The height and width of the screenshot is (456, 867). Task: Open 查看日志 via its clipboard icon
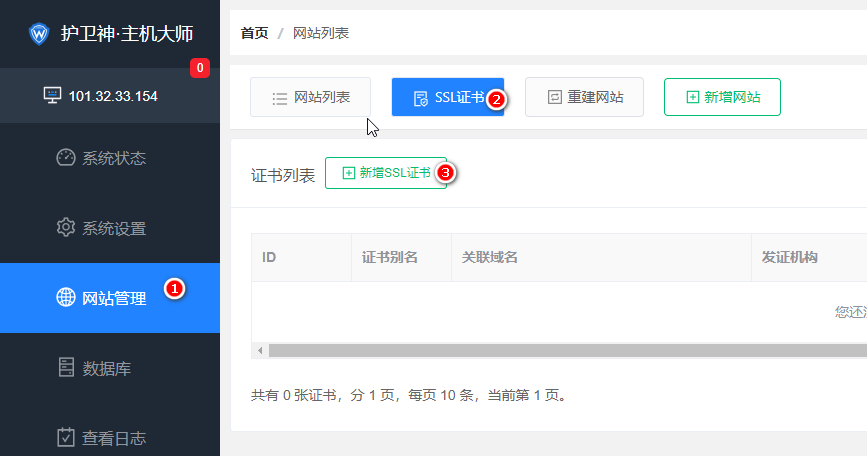click(66, 437)
